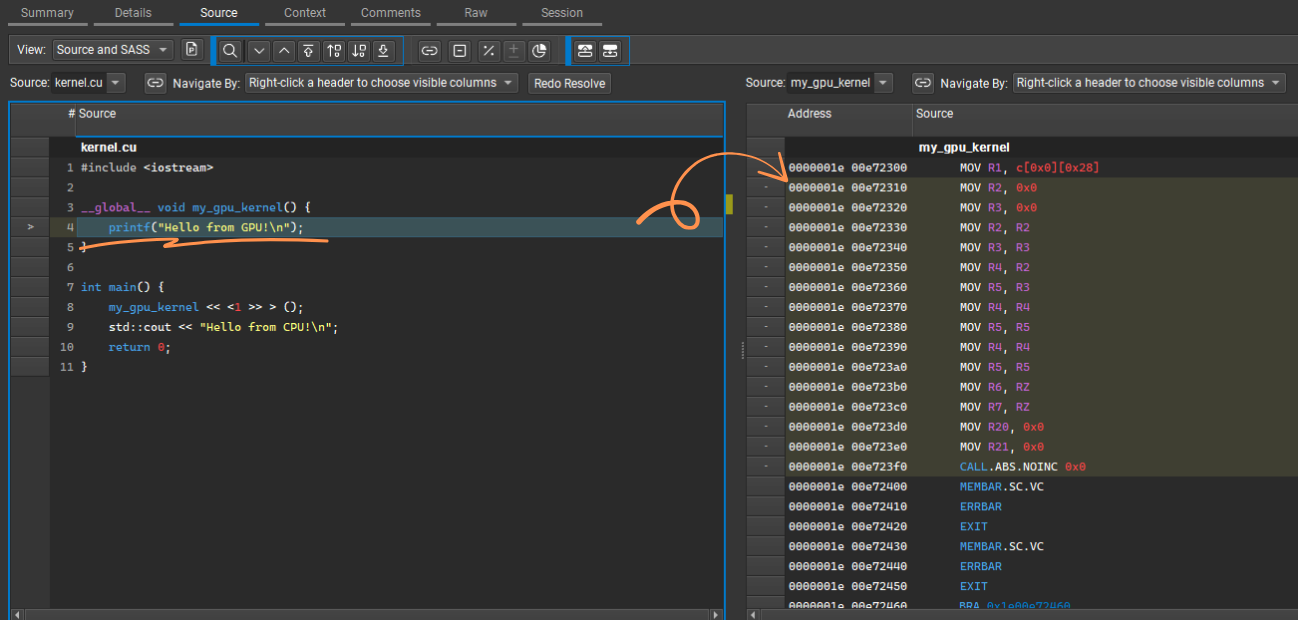Select the 'CALL.ABS.NOINC 0x0' instruction
The width and height of the screenshot is (1300, 620).
[x=1022, y=467]
